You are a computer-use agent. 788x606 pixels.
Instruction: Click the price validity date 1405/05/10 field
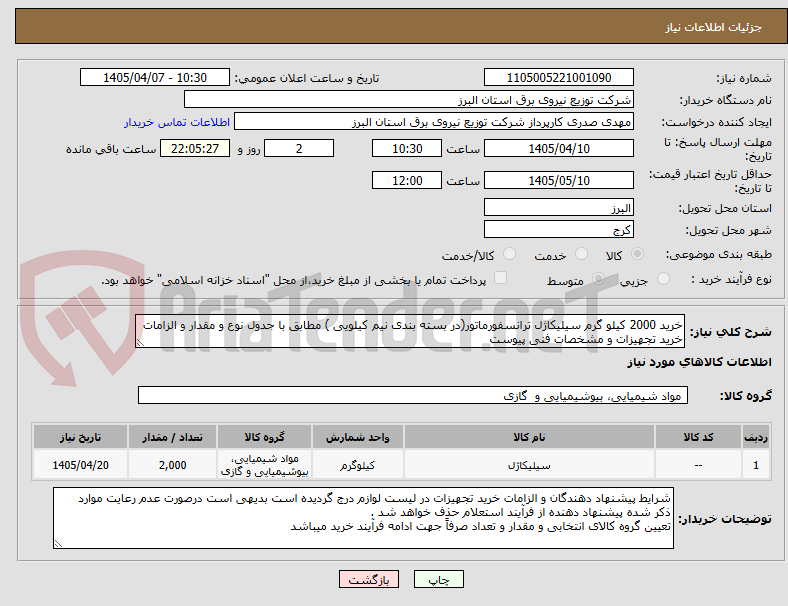coord(559,180)
